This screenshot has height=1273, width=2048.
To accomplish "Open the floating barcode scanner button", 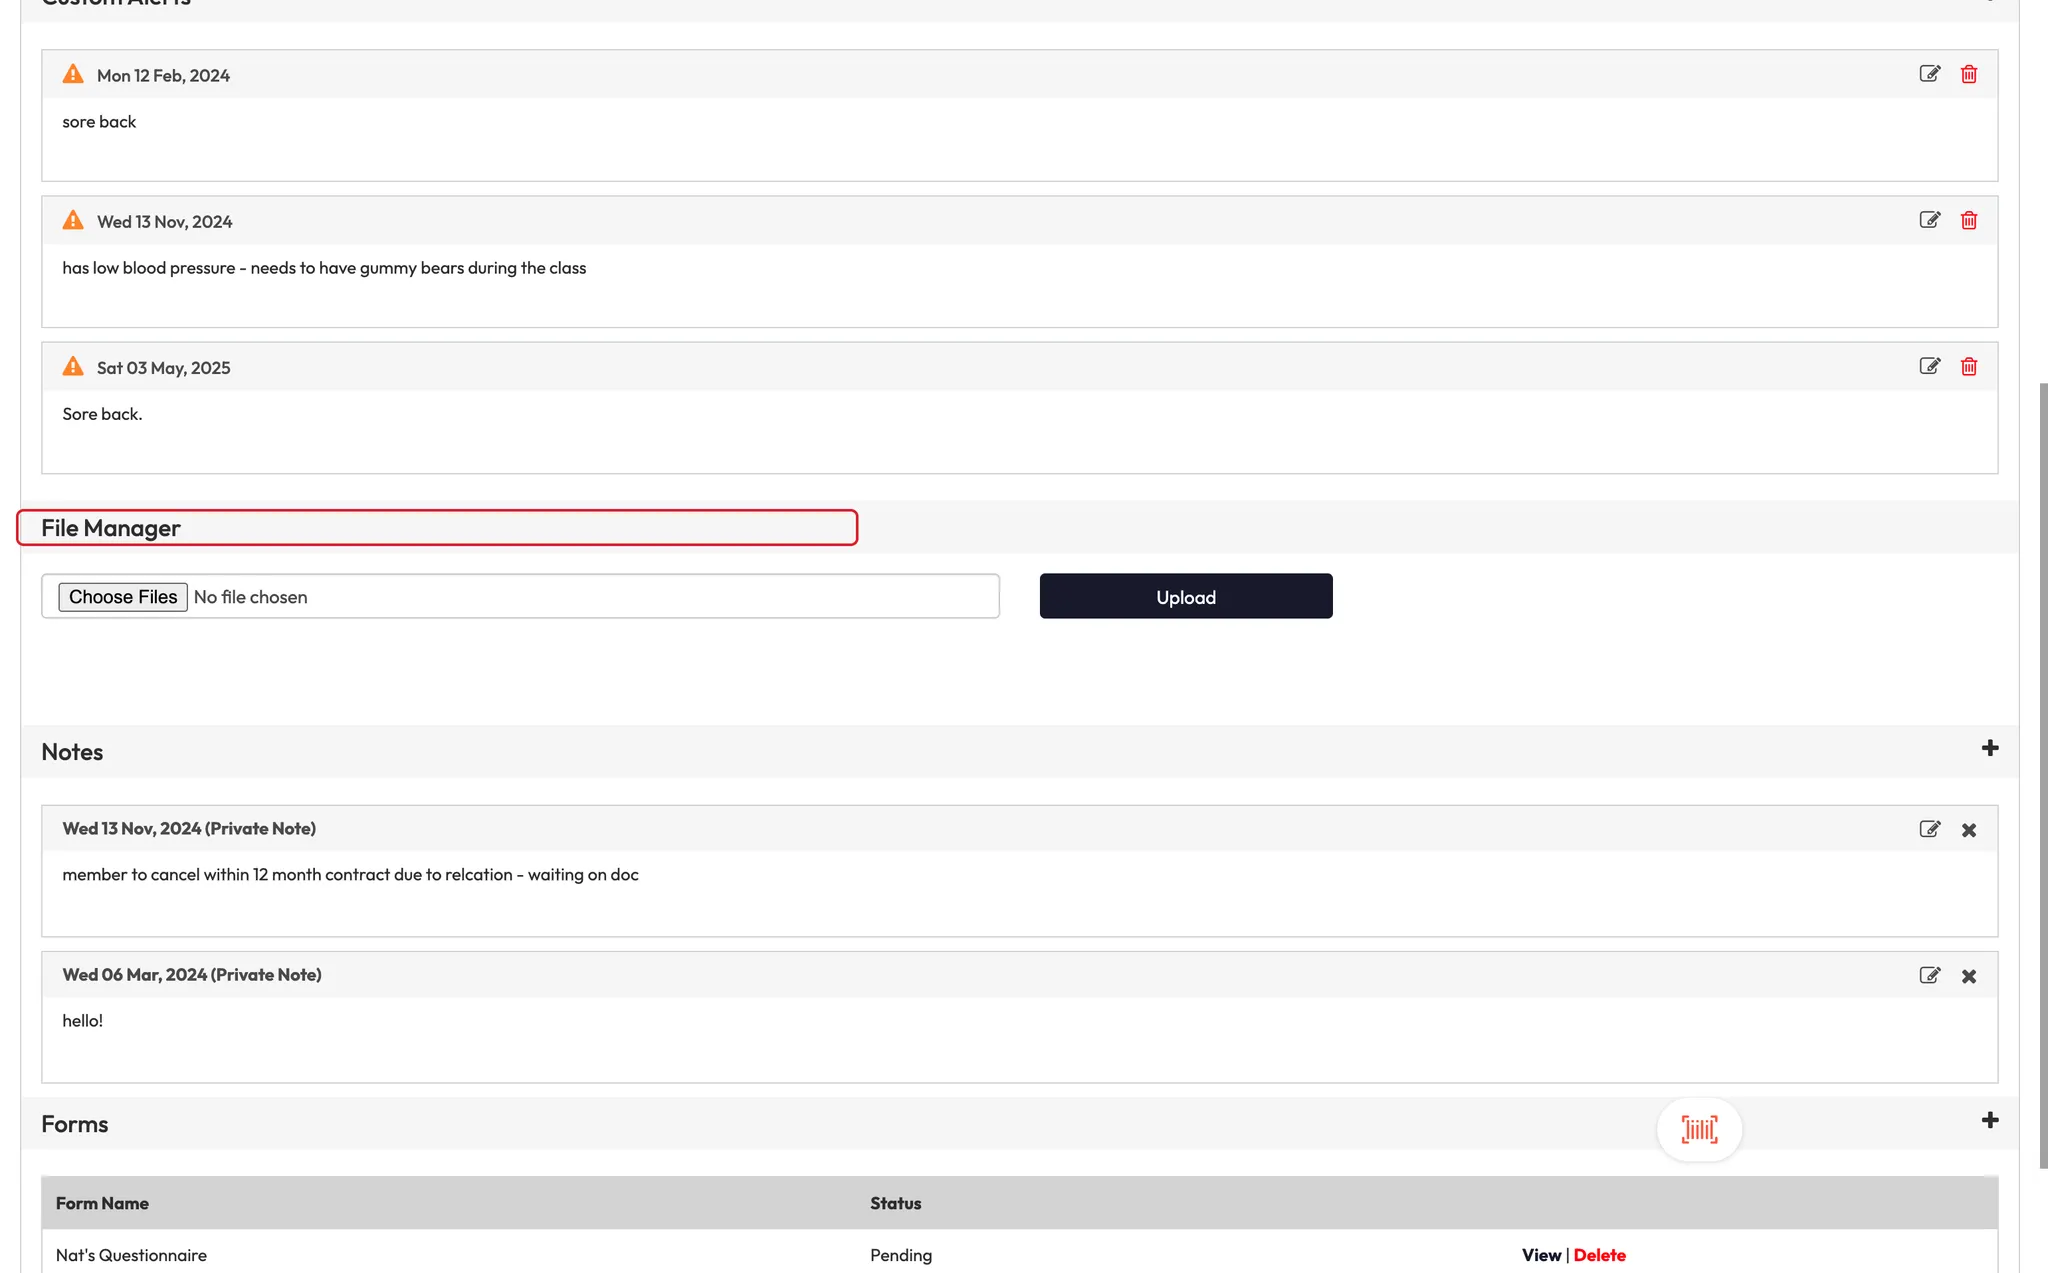I will pyautogui.click(x=1699, y=1129).
